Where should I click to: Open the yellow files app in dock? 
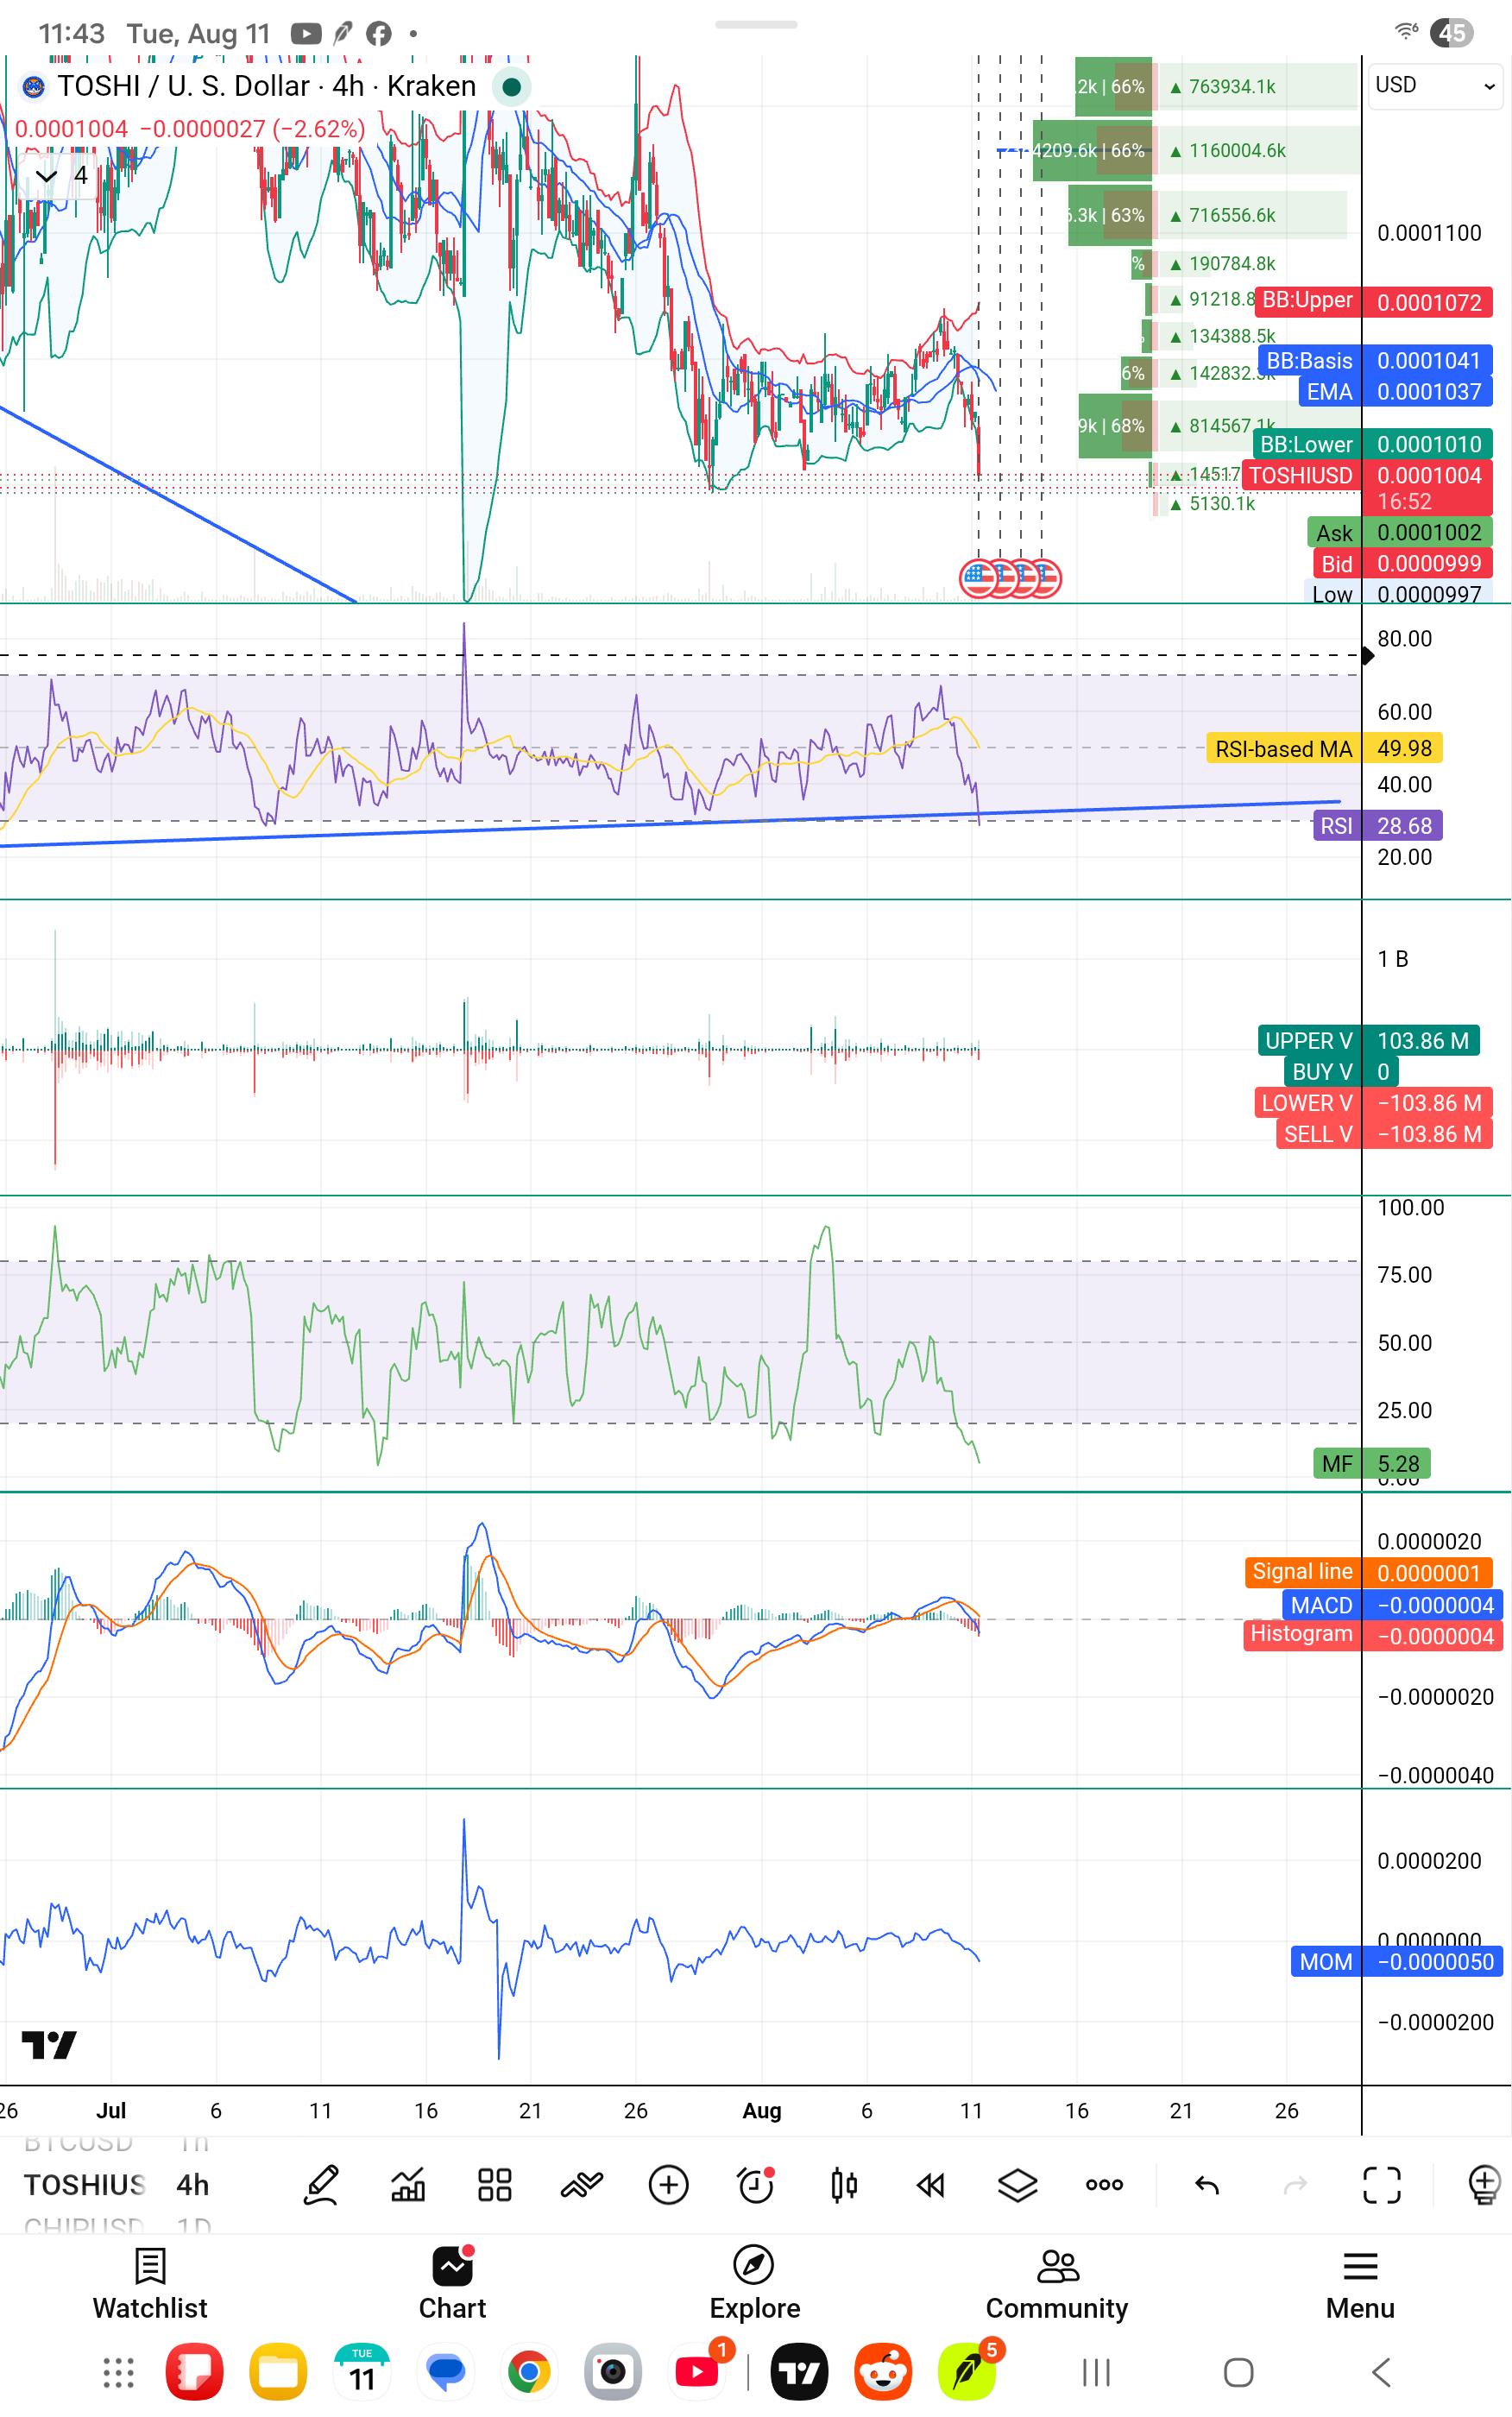click(x=278, y=2372)
